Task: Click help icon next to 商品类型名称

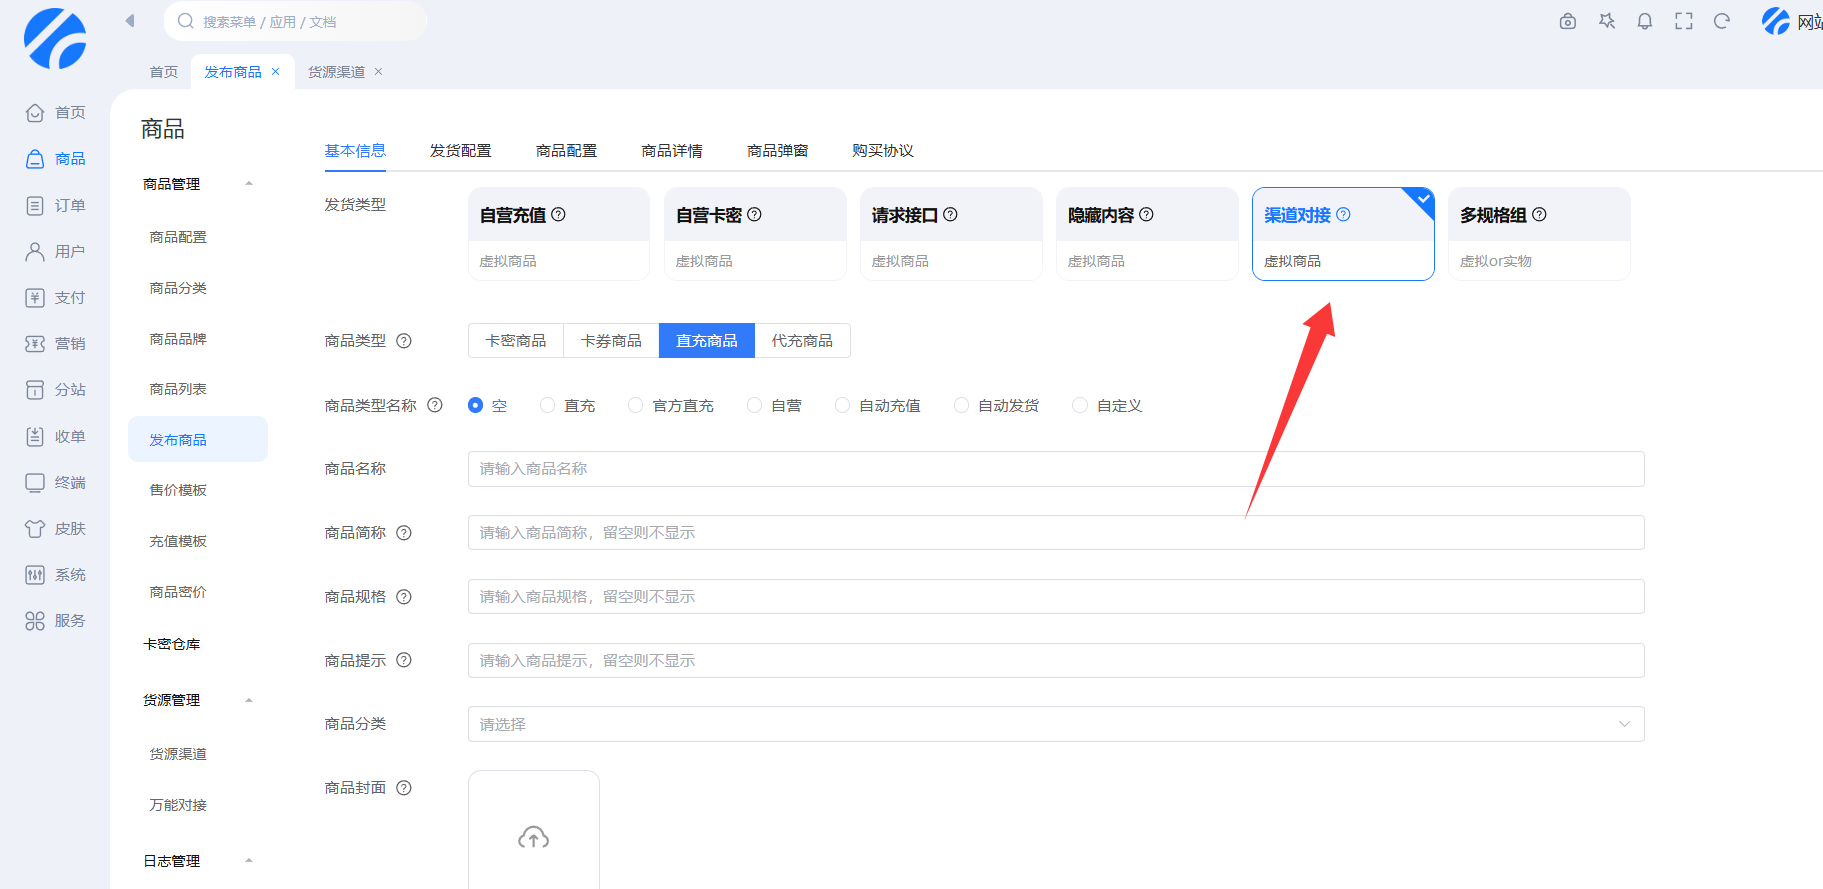Action: click(435, 405)
